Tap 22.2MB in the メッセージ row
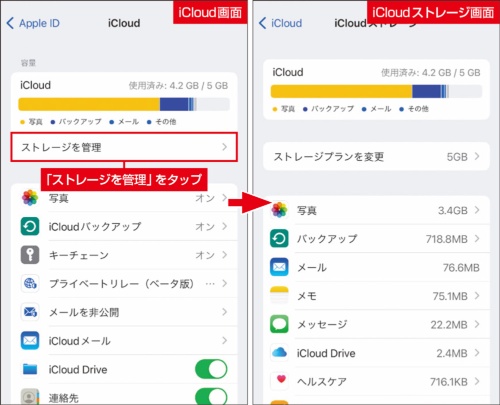Image resolution: width=500 pixels, height=405 pixels. (x=449, y=324)
